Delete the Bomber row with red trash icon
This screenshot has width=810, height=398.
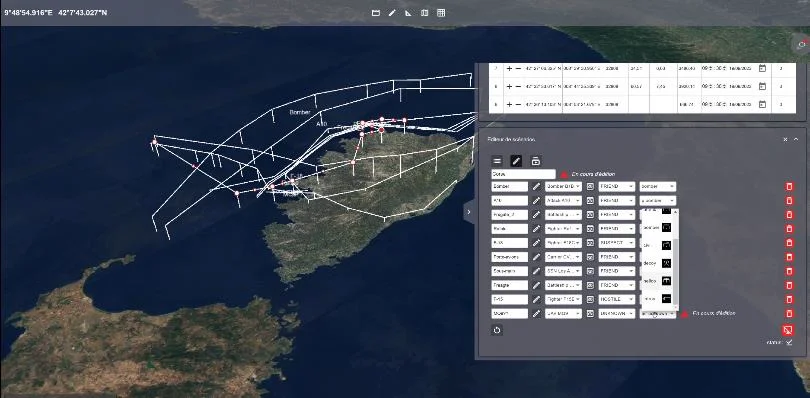coord(789,187)
